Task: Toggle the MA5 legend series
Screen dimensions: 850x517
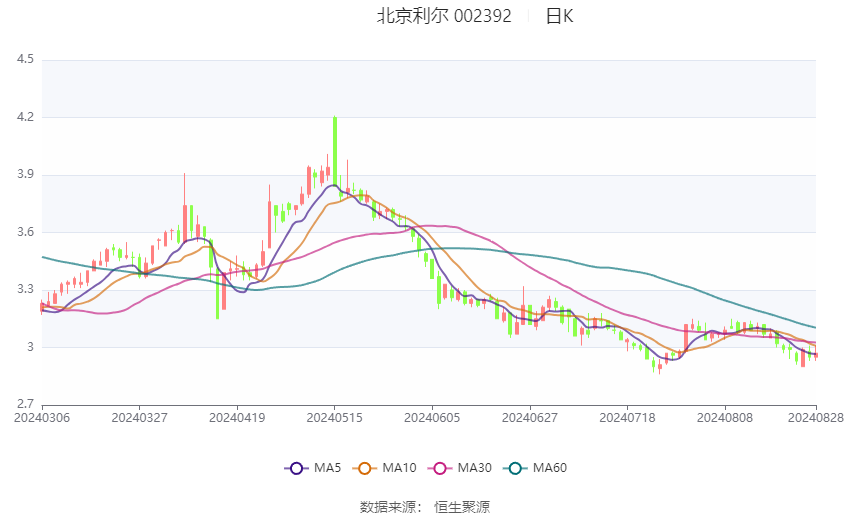Action: click(313, 468)
